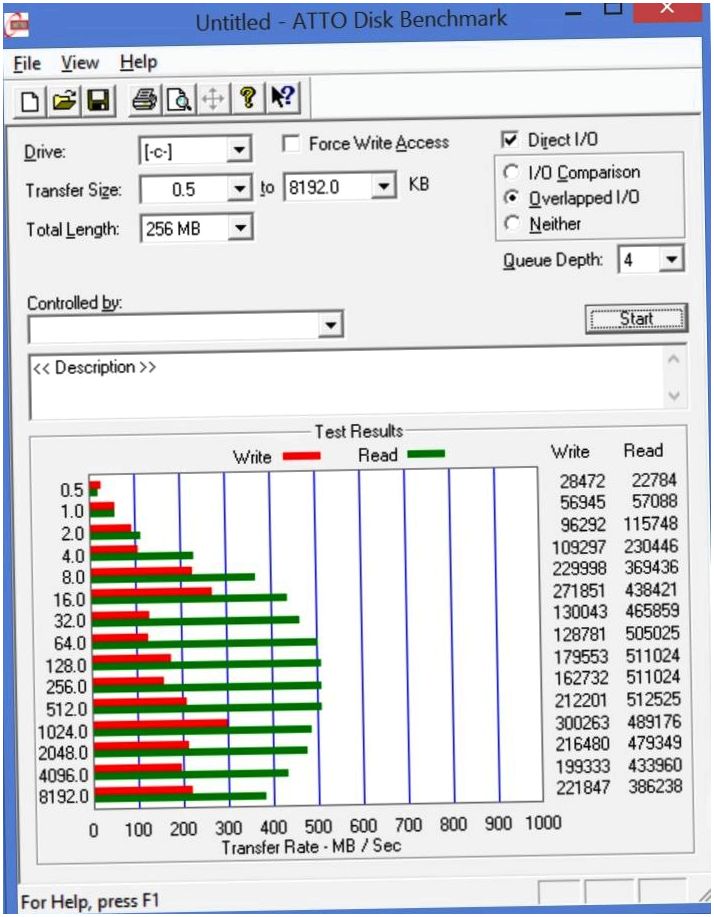Select the I/O Comparison radio button
714x917 pixels.
[512, 172]
